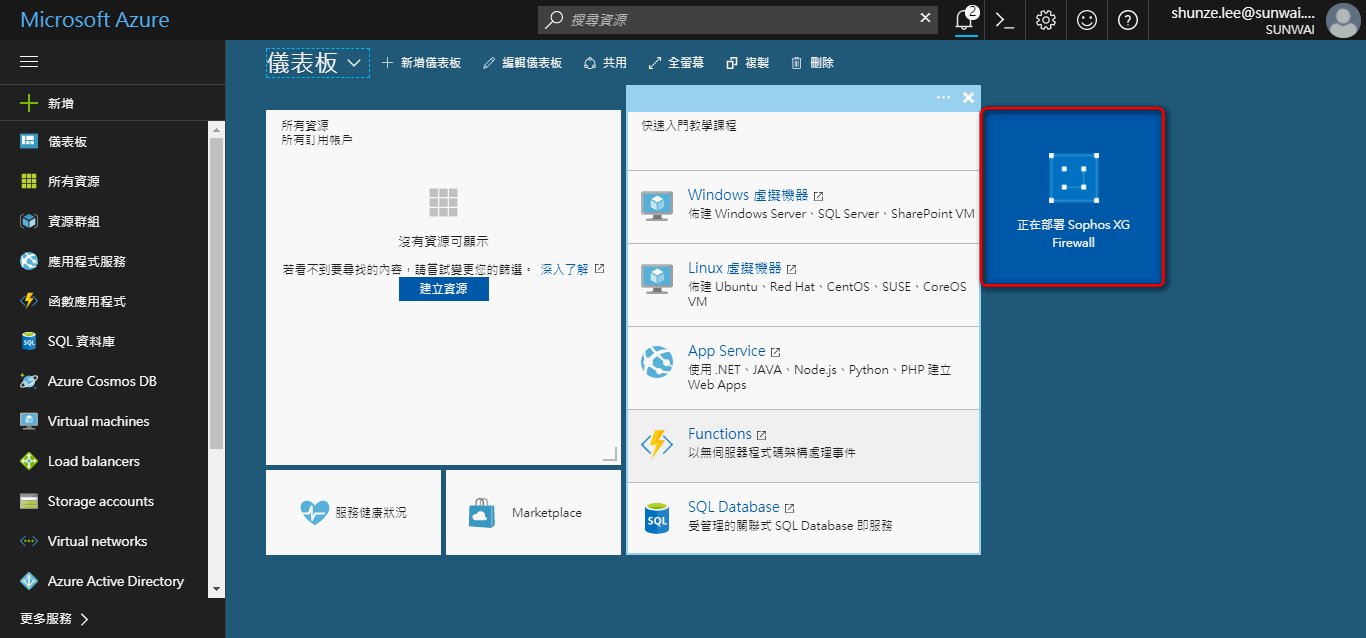Click the sidebar scrollbar down arrow
1366x638 pixels.
point(216,590)
